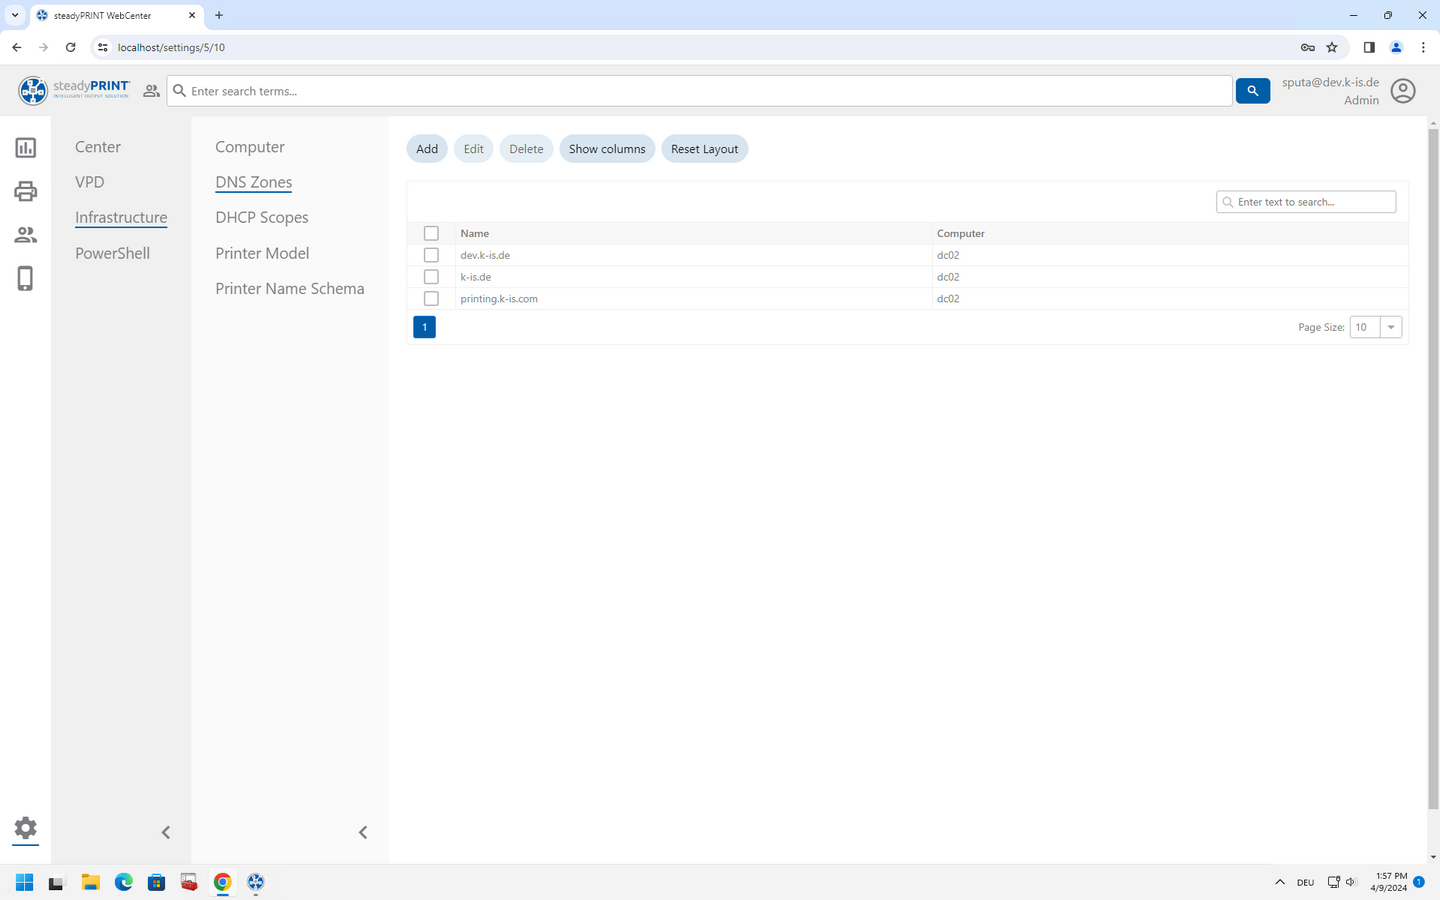Screen dimensions: 1440x900
Task: Select the checkbox for printing.k-is.com
Action: (431, 299)
